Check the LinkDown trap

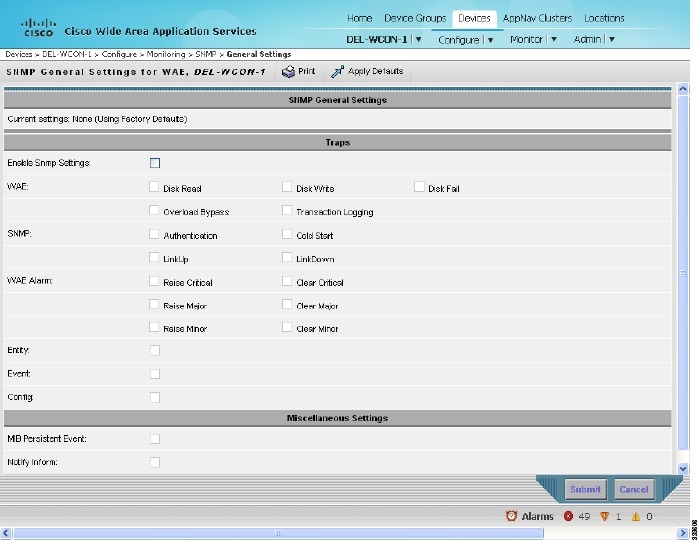coord(287,257)
